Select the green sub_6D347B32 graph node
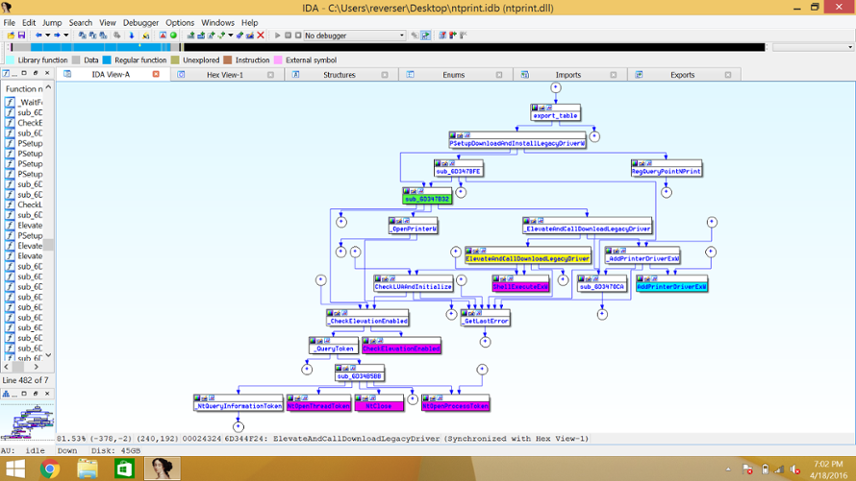Image resolution: width=856 pixels, height=481 pixels. 428,198
